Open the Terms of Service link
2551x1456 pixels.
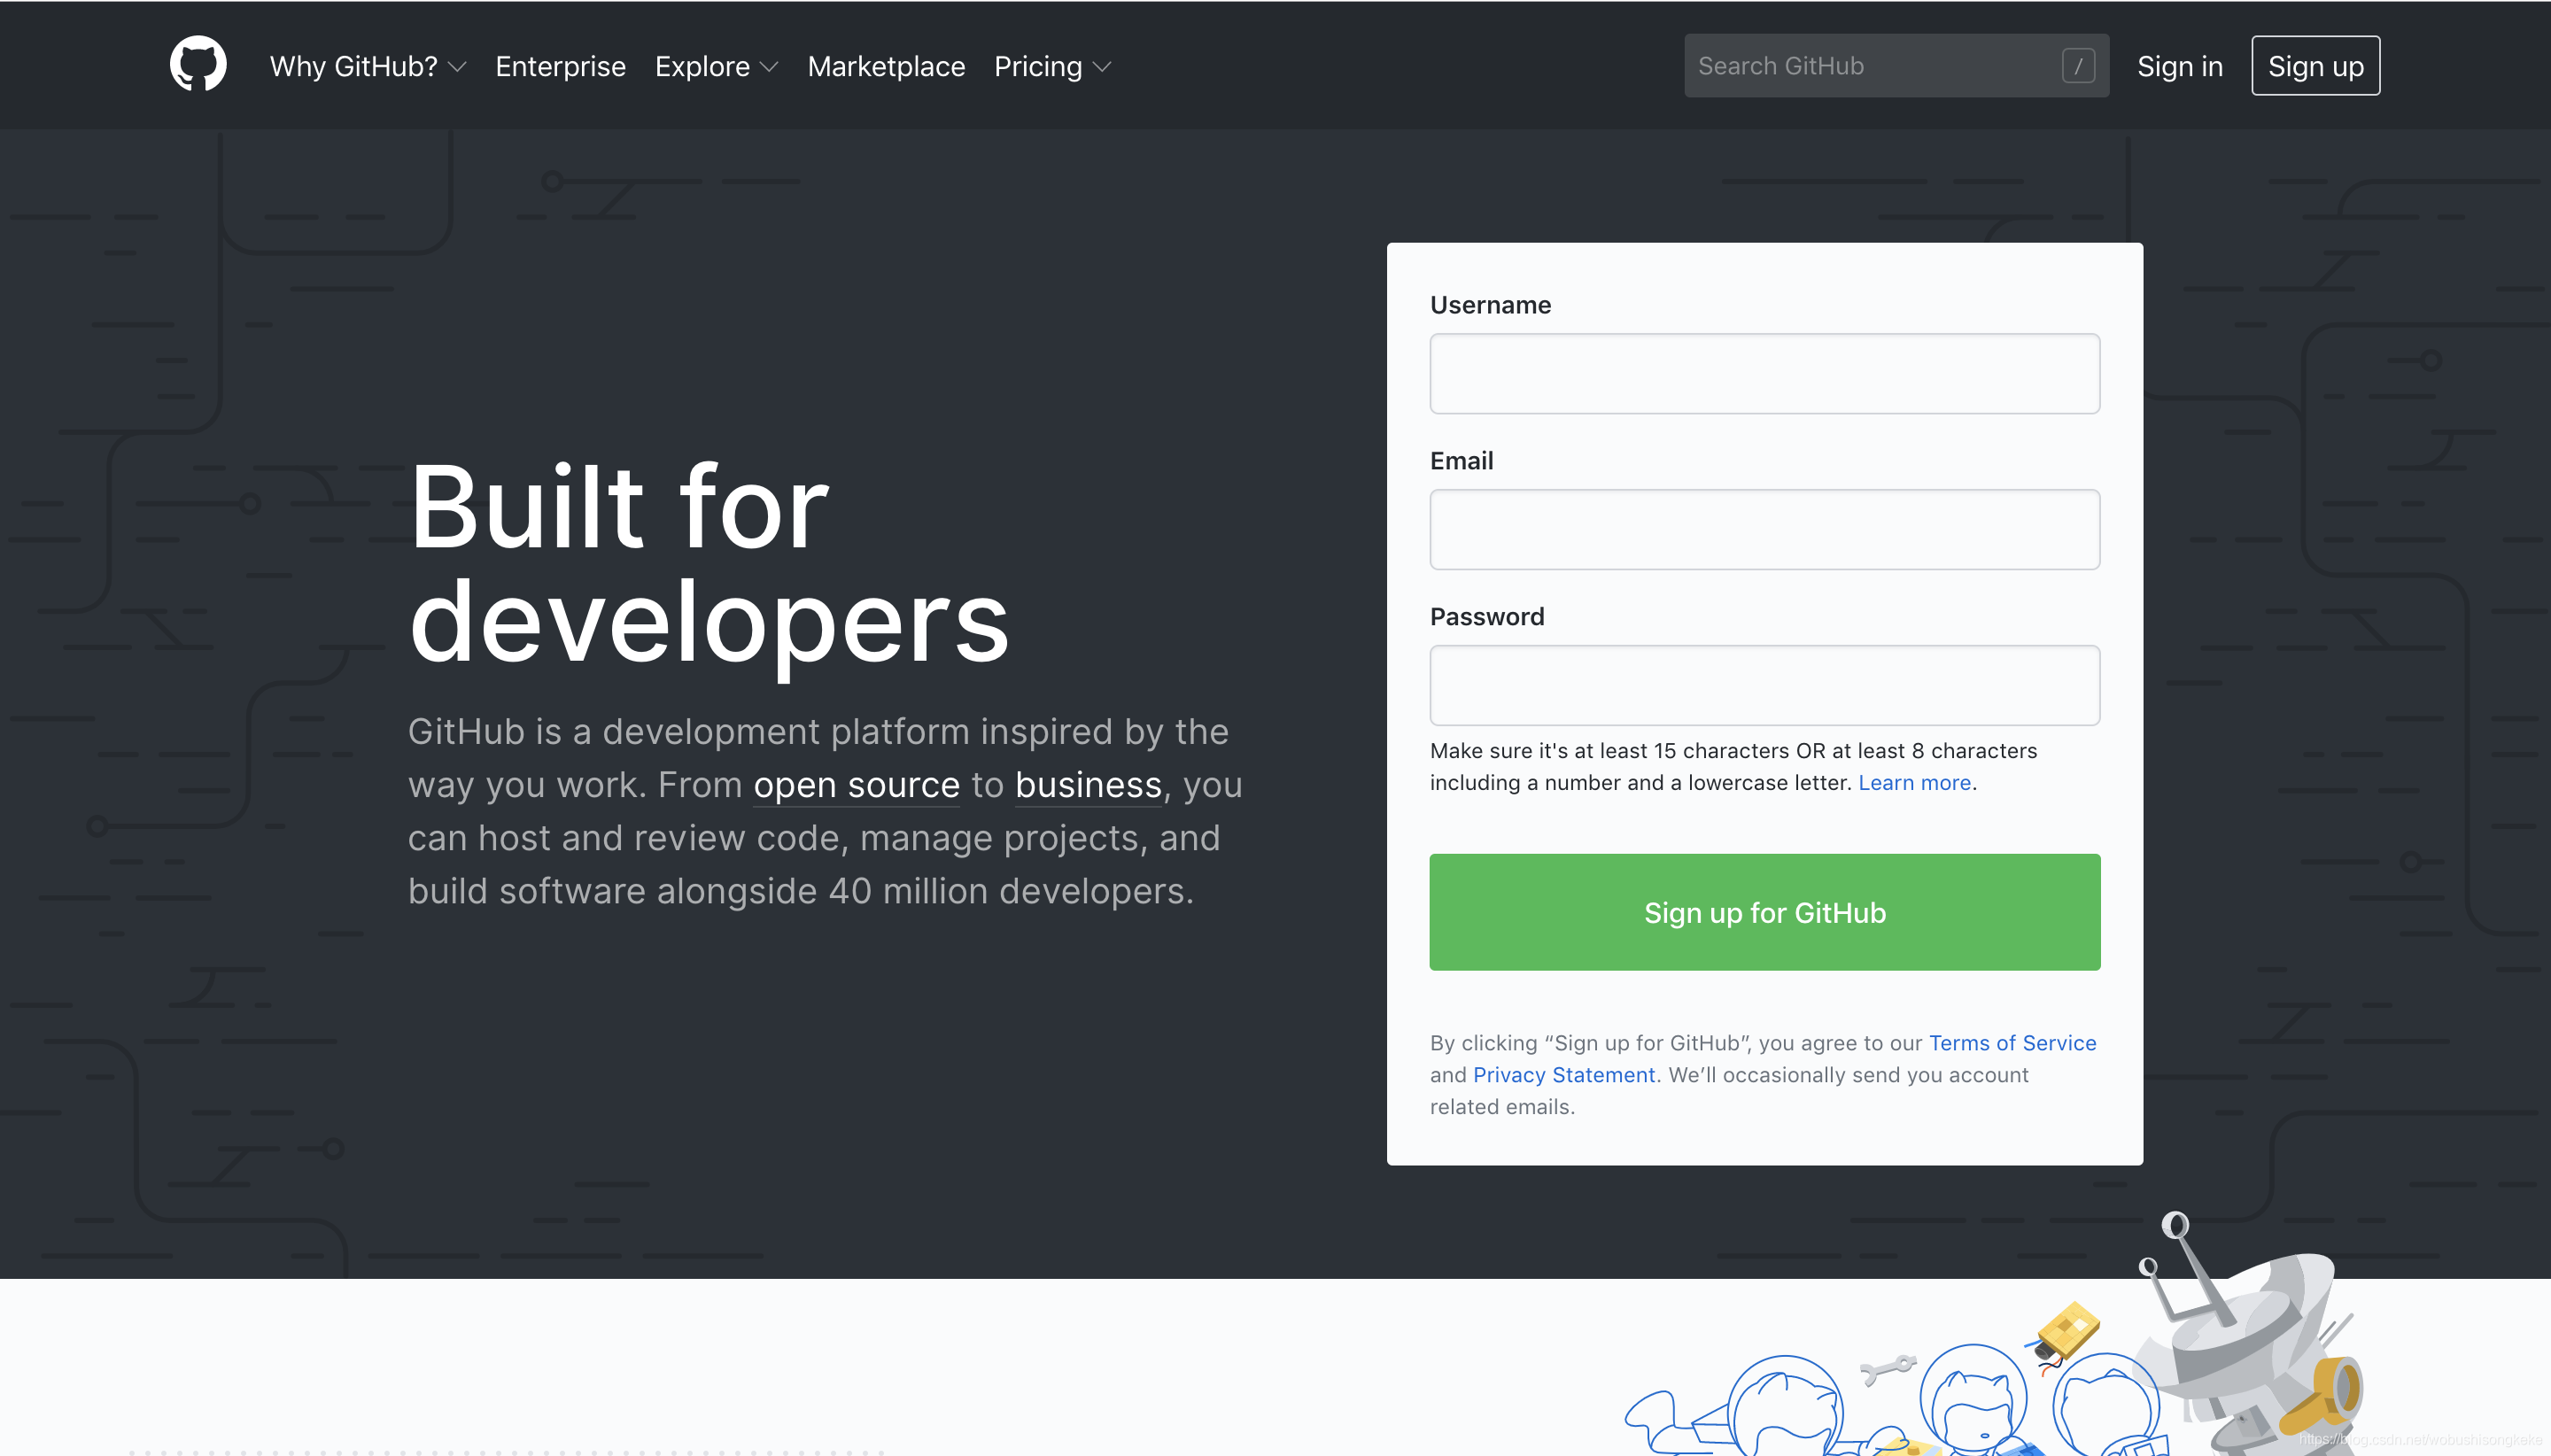coord(2011,1043)
